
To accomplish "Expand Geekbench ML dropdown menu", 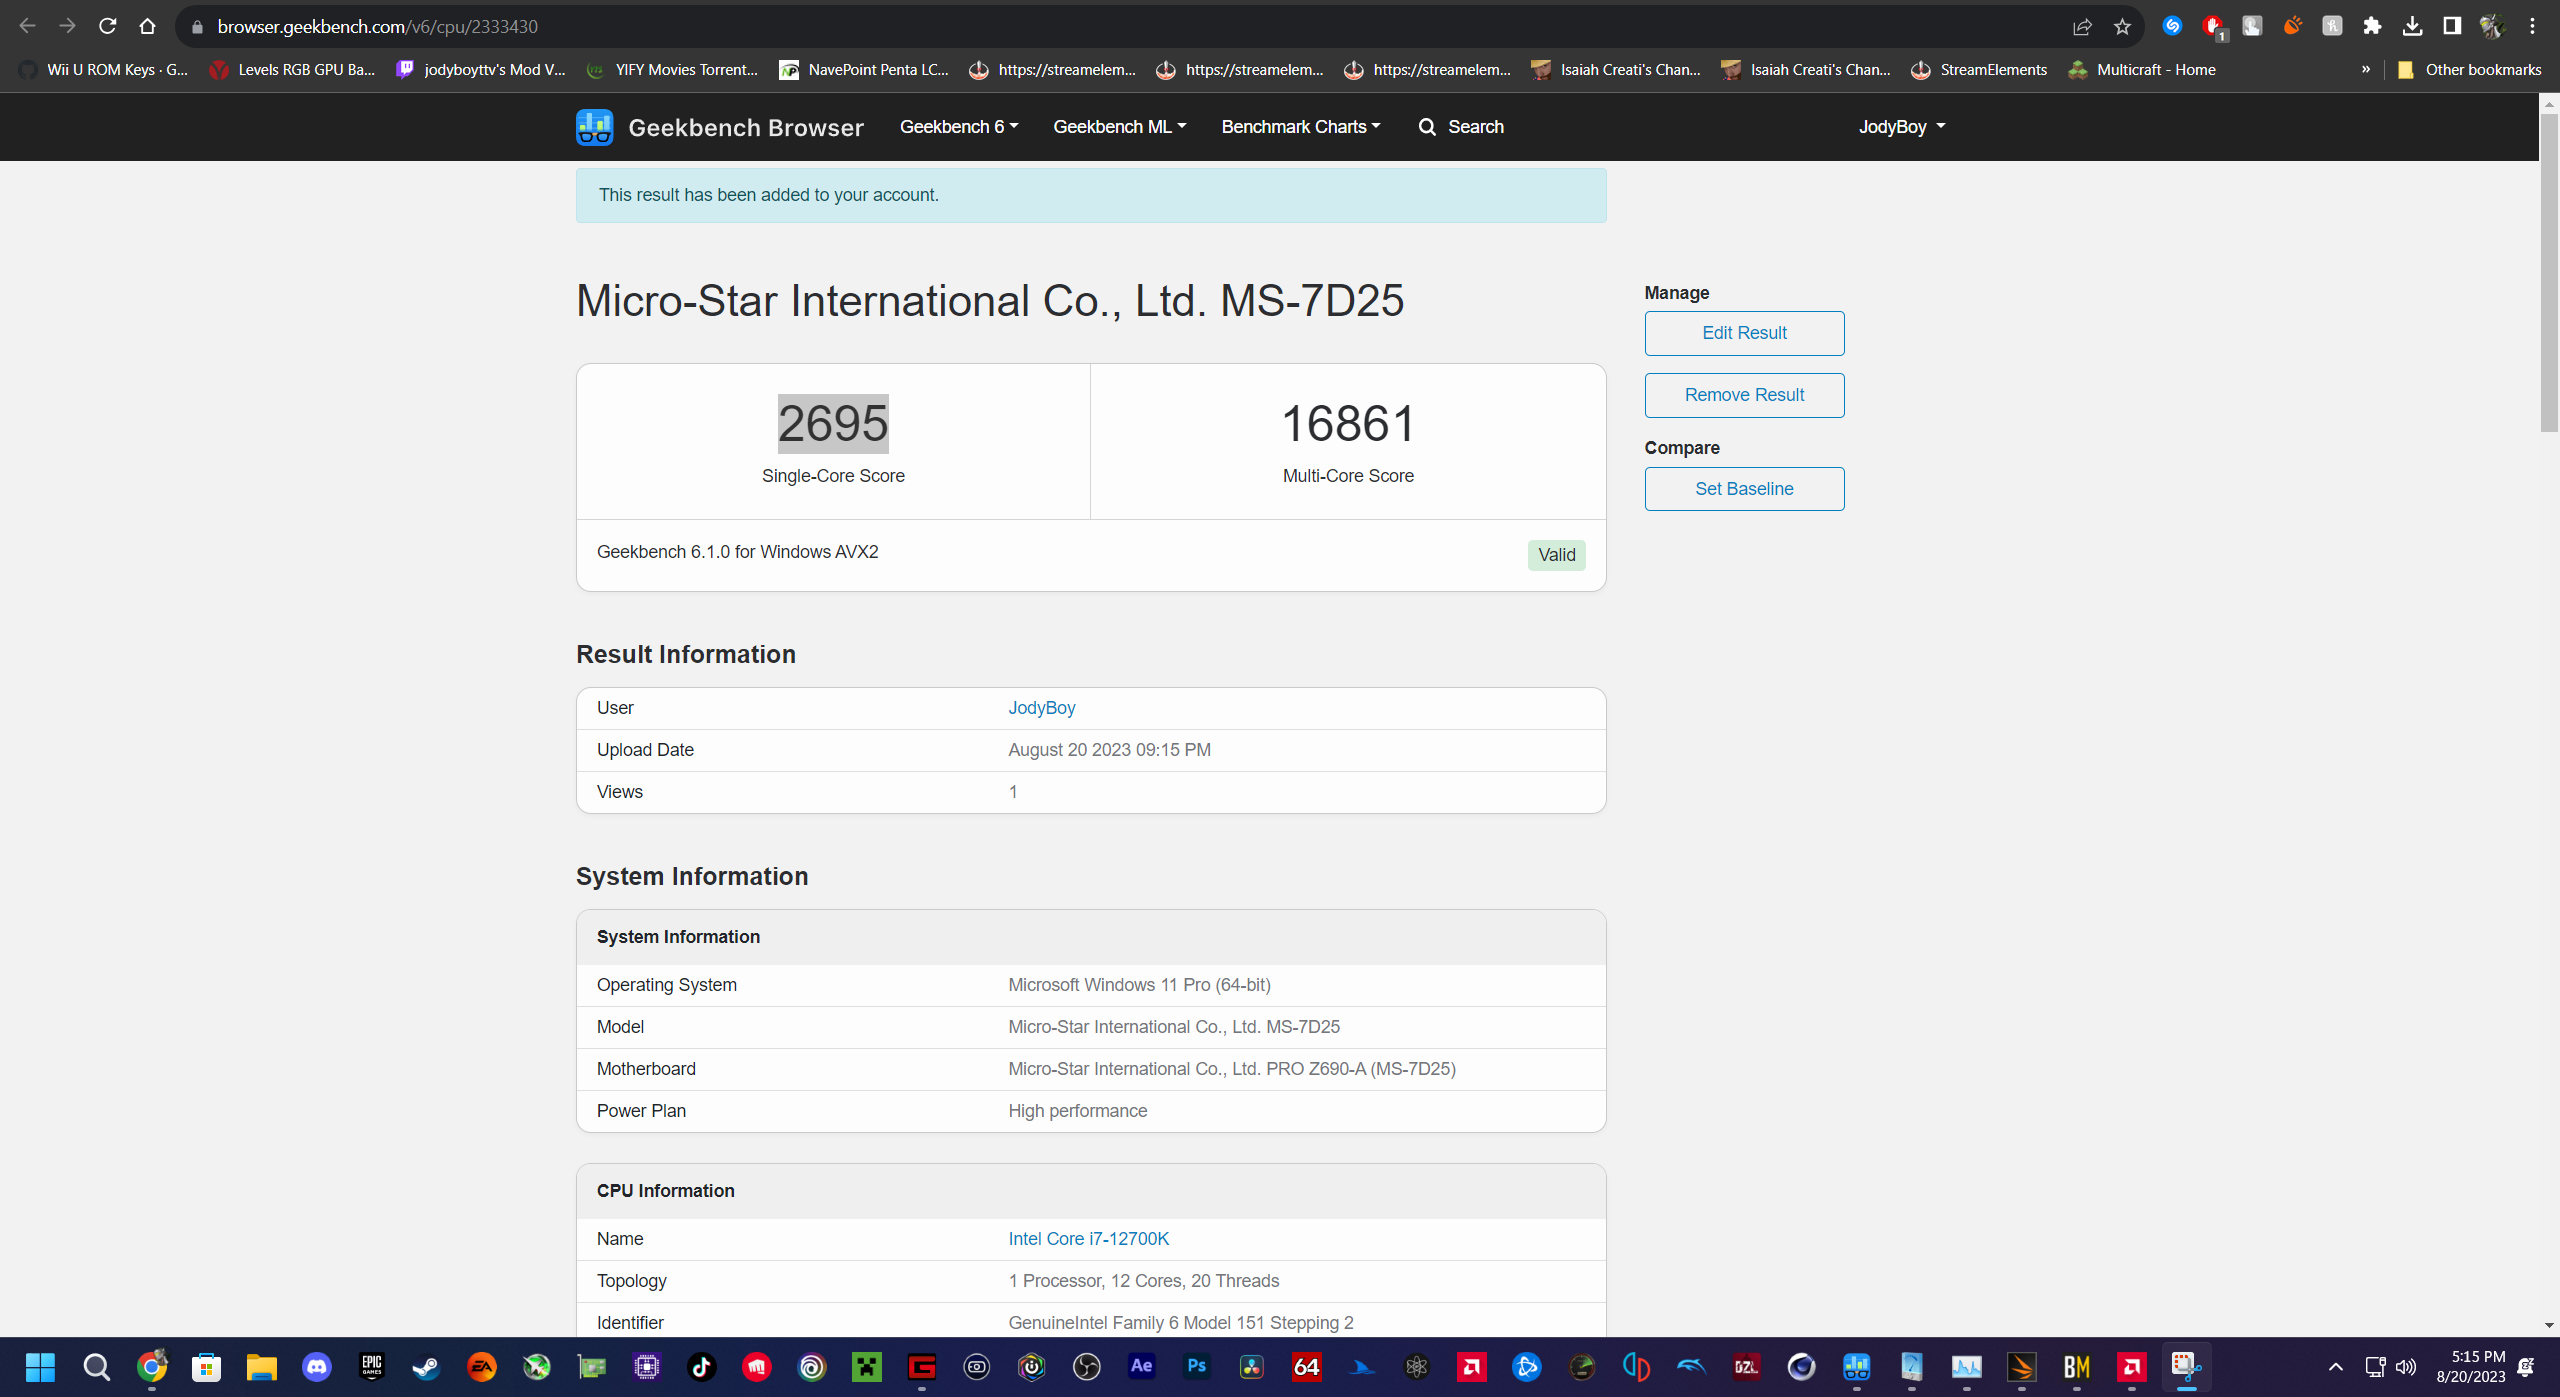I will (1119, 127).
